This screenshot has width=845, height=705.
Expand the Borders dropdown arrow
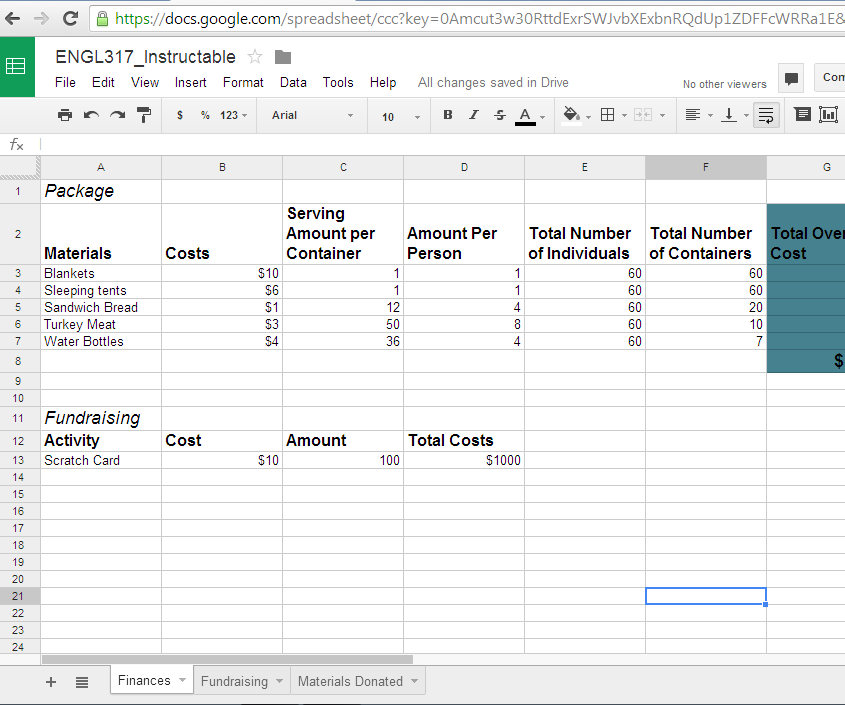(x=625, y=115)
